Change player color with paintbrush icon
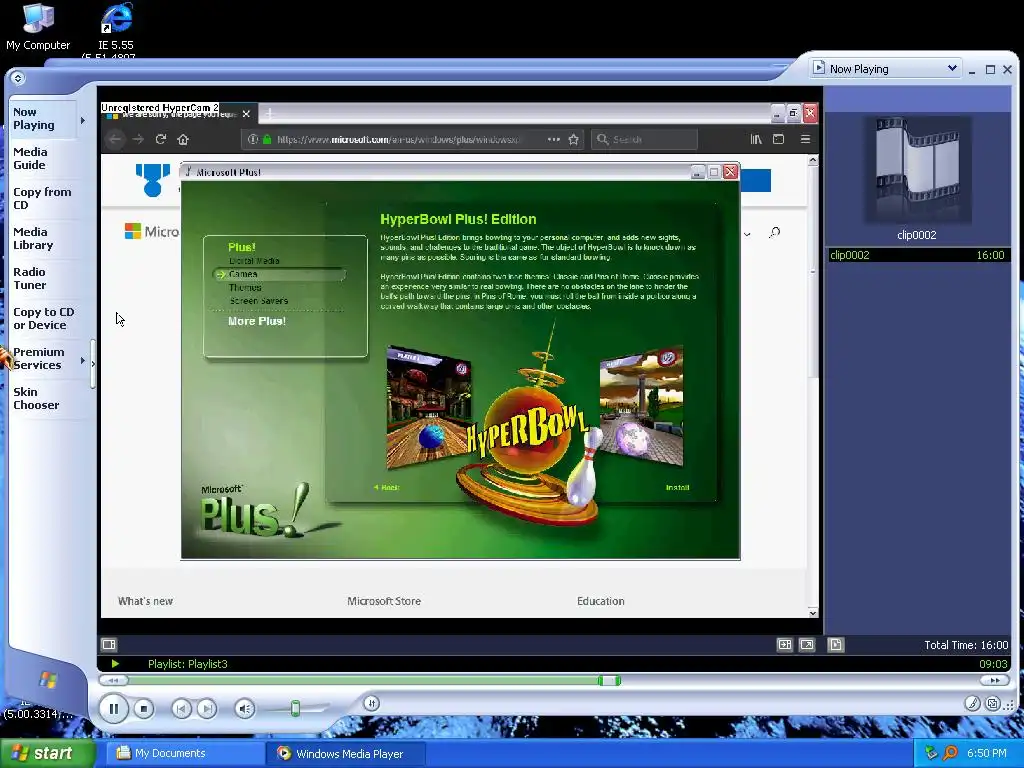Image resolution: width=1024 pixels, height=768 pixels. pos(972,703)
